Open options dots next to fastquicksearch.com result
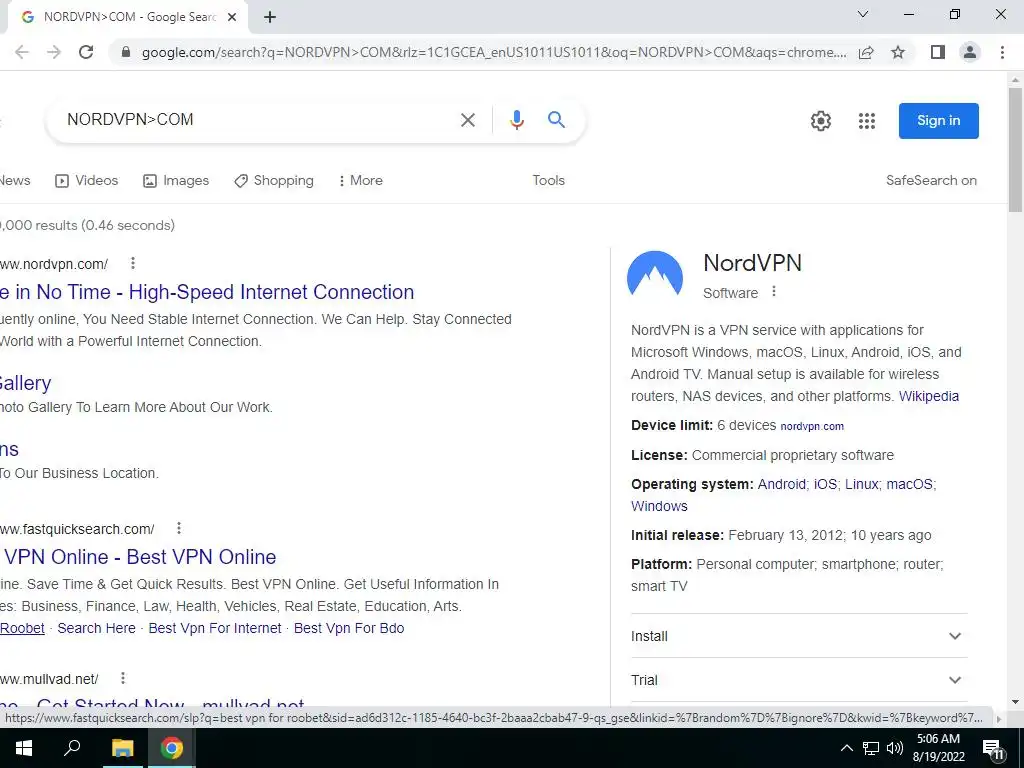Image resolution: width=1024 pixels, height=768 pixels. click(x=179, y=528)
